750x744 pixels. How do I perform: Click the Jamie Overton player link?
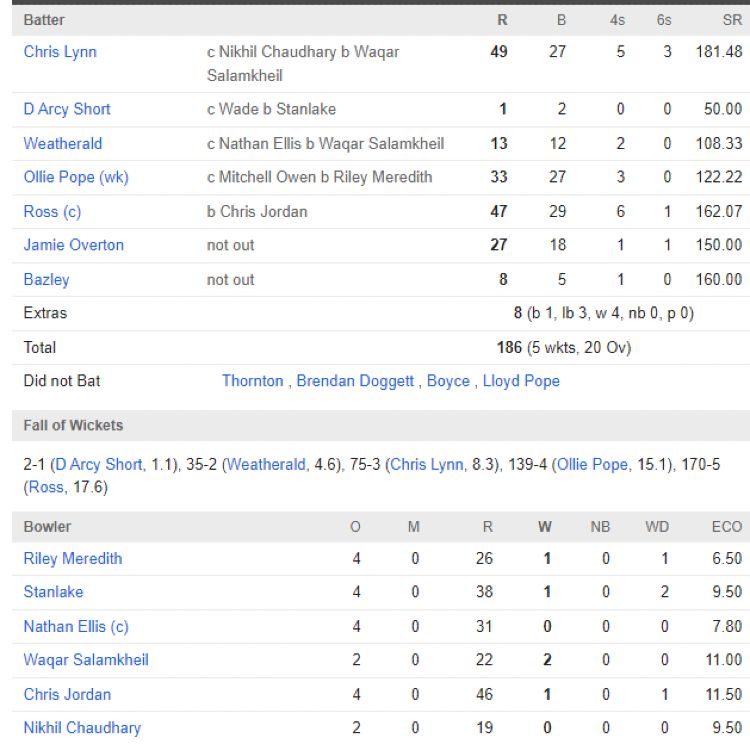(74, 245)
